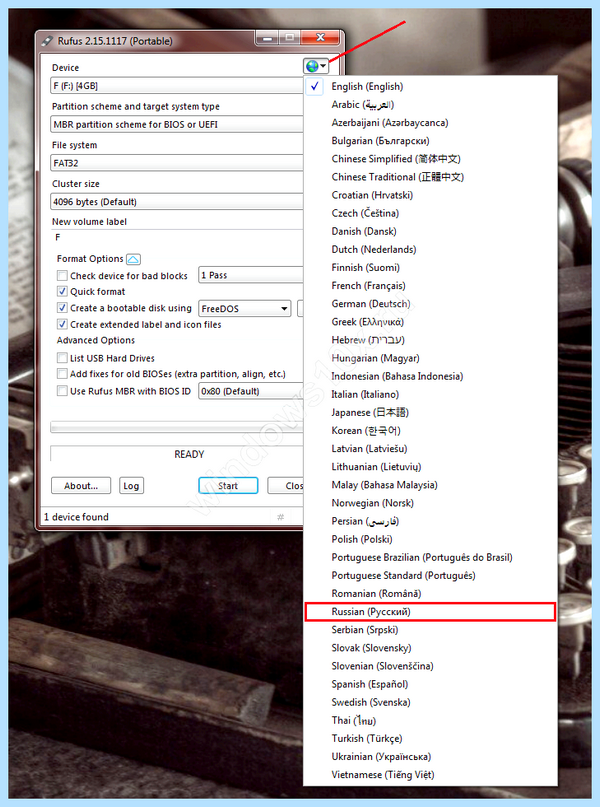Select Portuguese Standard (Português)

tap(430, 575)
